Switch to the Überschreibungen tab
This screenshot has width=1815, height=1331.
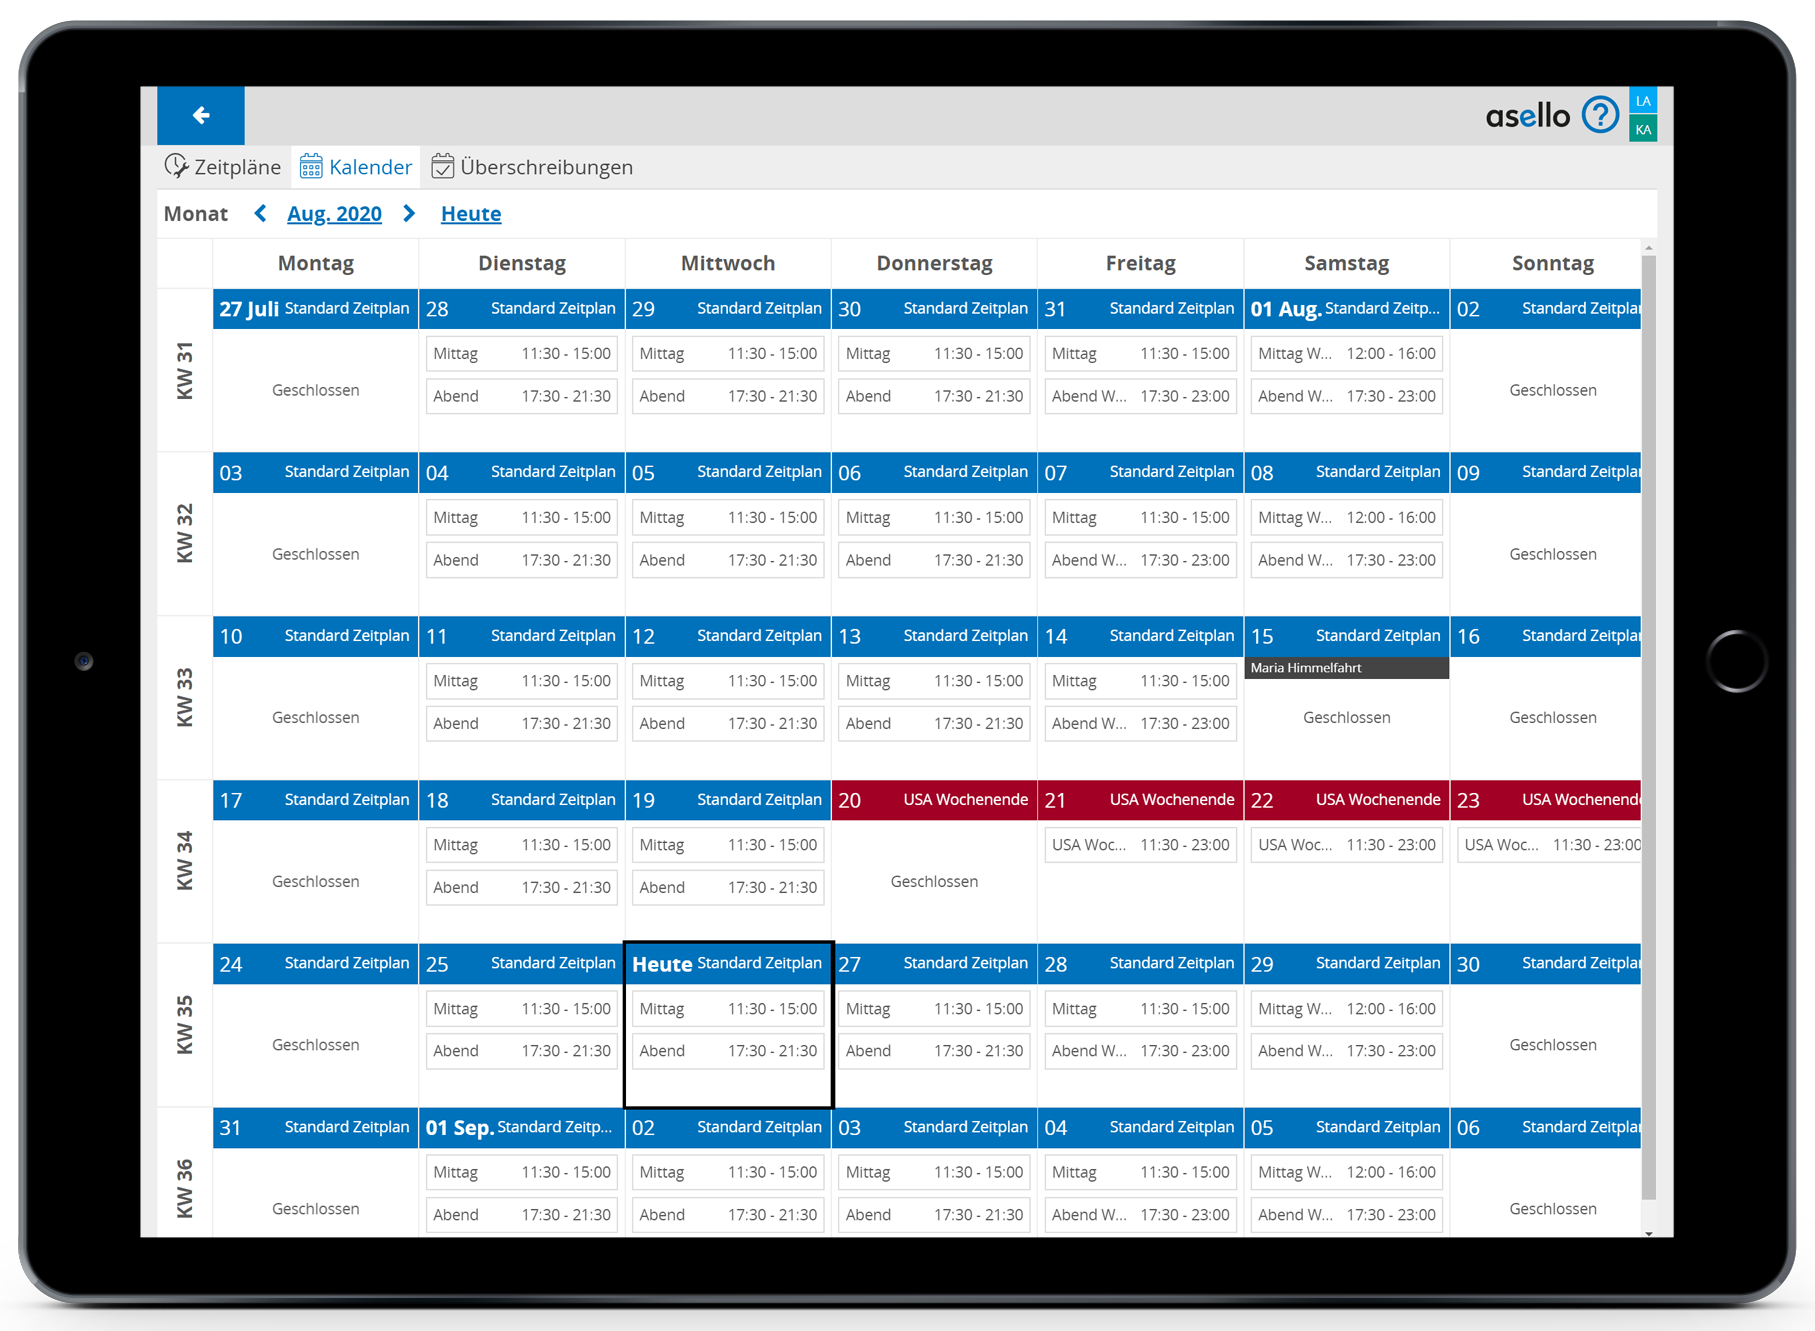[x=546, y=167]
